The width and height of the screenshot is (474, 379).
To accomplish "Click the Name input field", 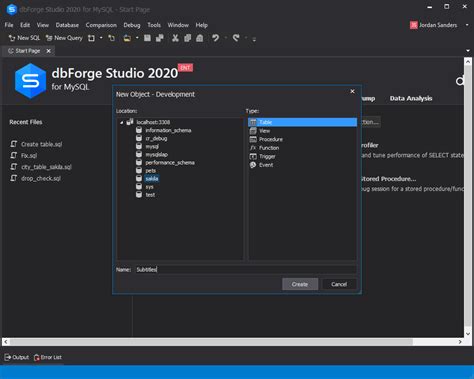I will click(245, 269).
